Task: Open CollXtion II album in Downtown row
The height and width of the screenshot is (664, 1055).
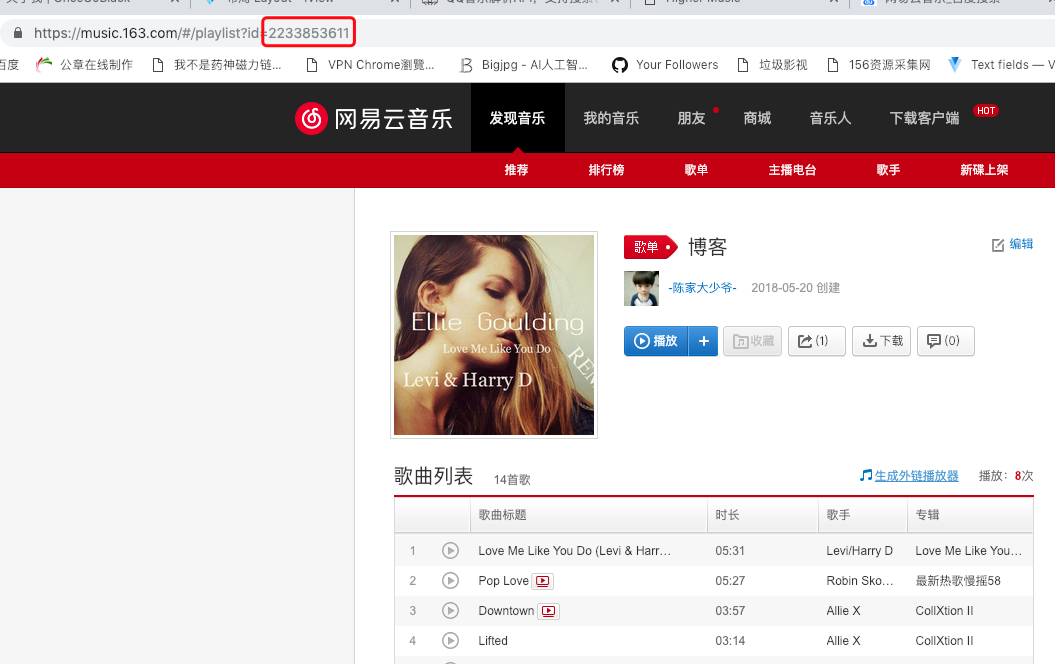Action: [x=944, y=611]
